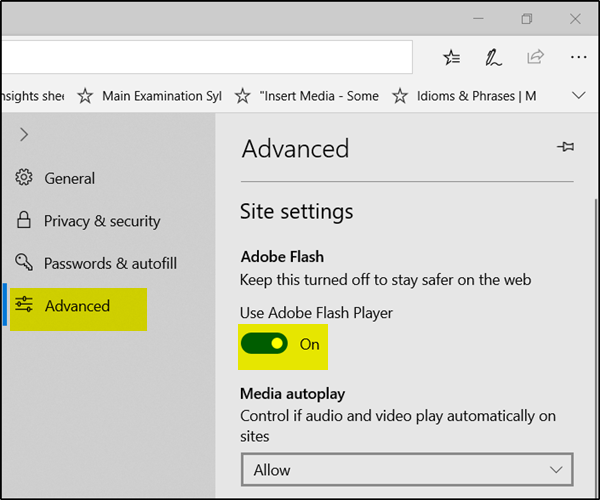Pin the settings pane with pin icon
The width and height of the screenshot is (600, 500).
565,148
